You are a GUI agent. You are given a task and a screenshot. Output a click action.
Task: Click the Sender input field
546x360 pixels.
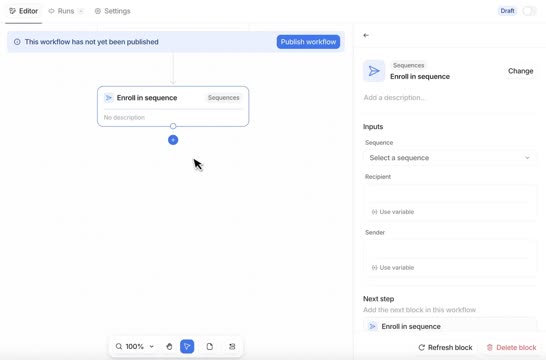(x=449, y=250)
